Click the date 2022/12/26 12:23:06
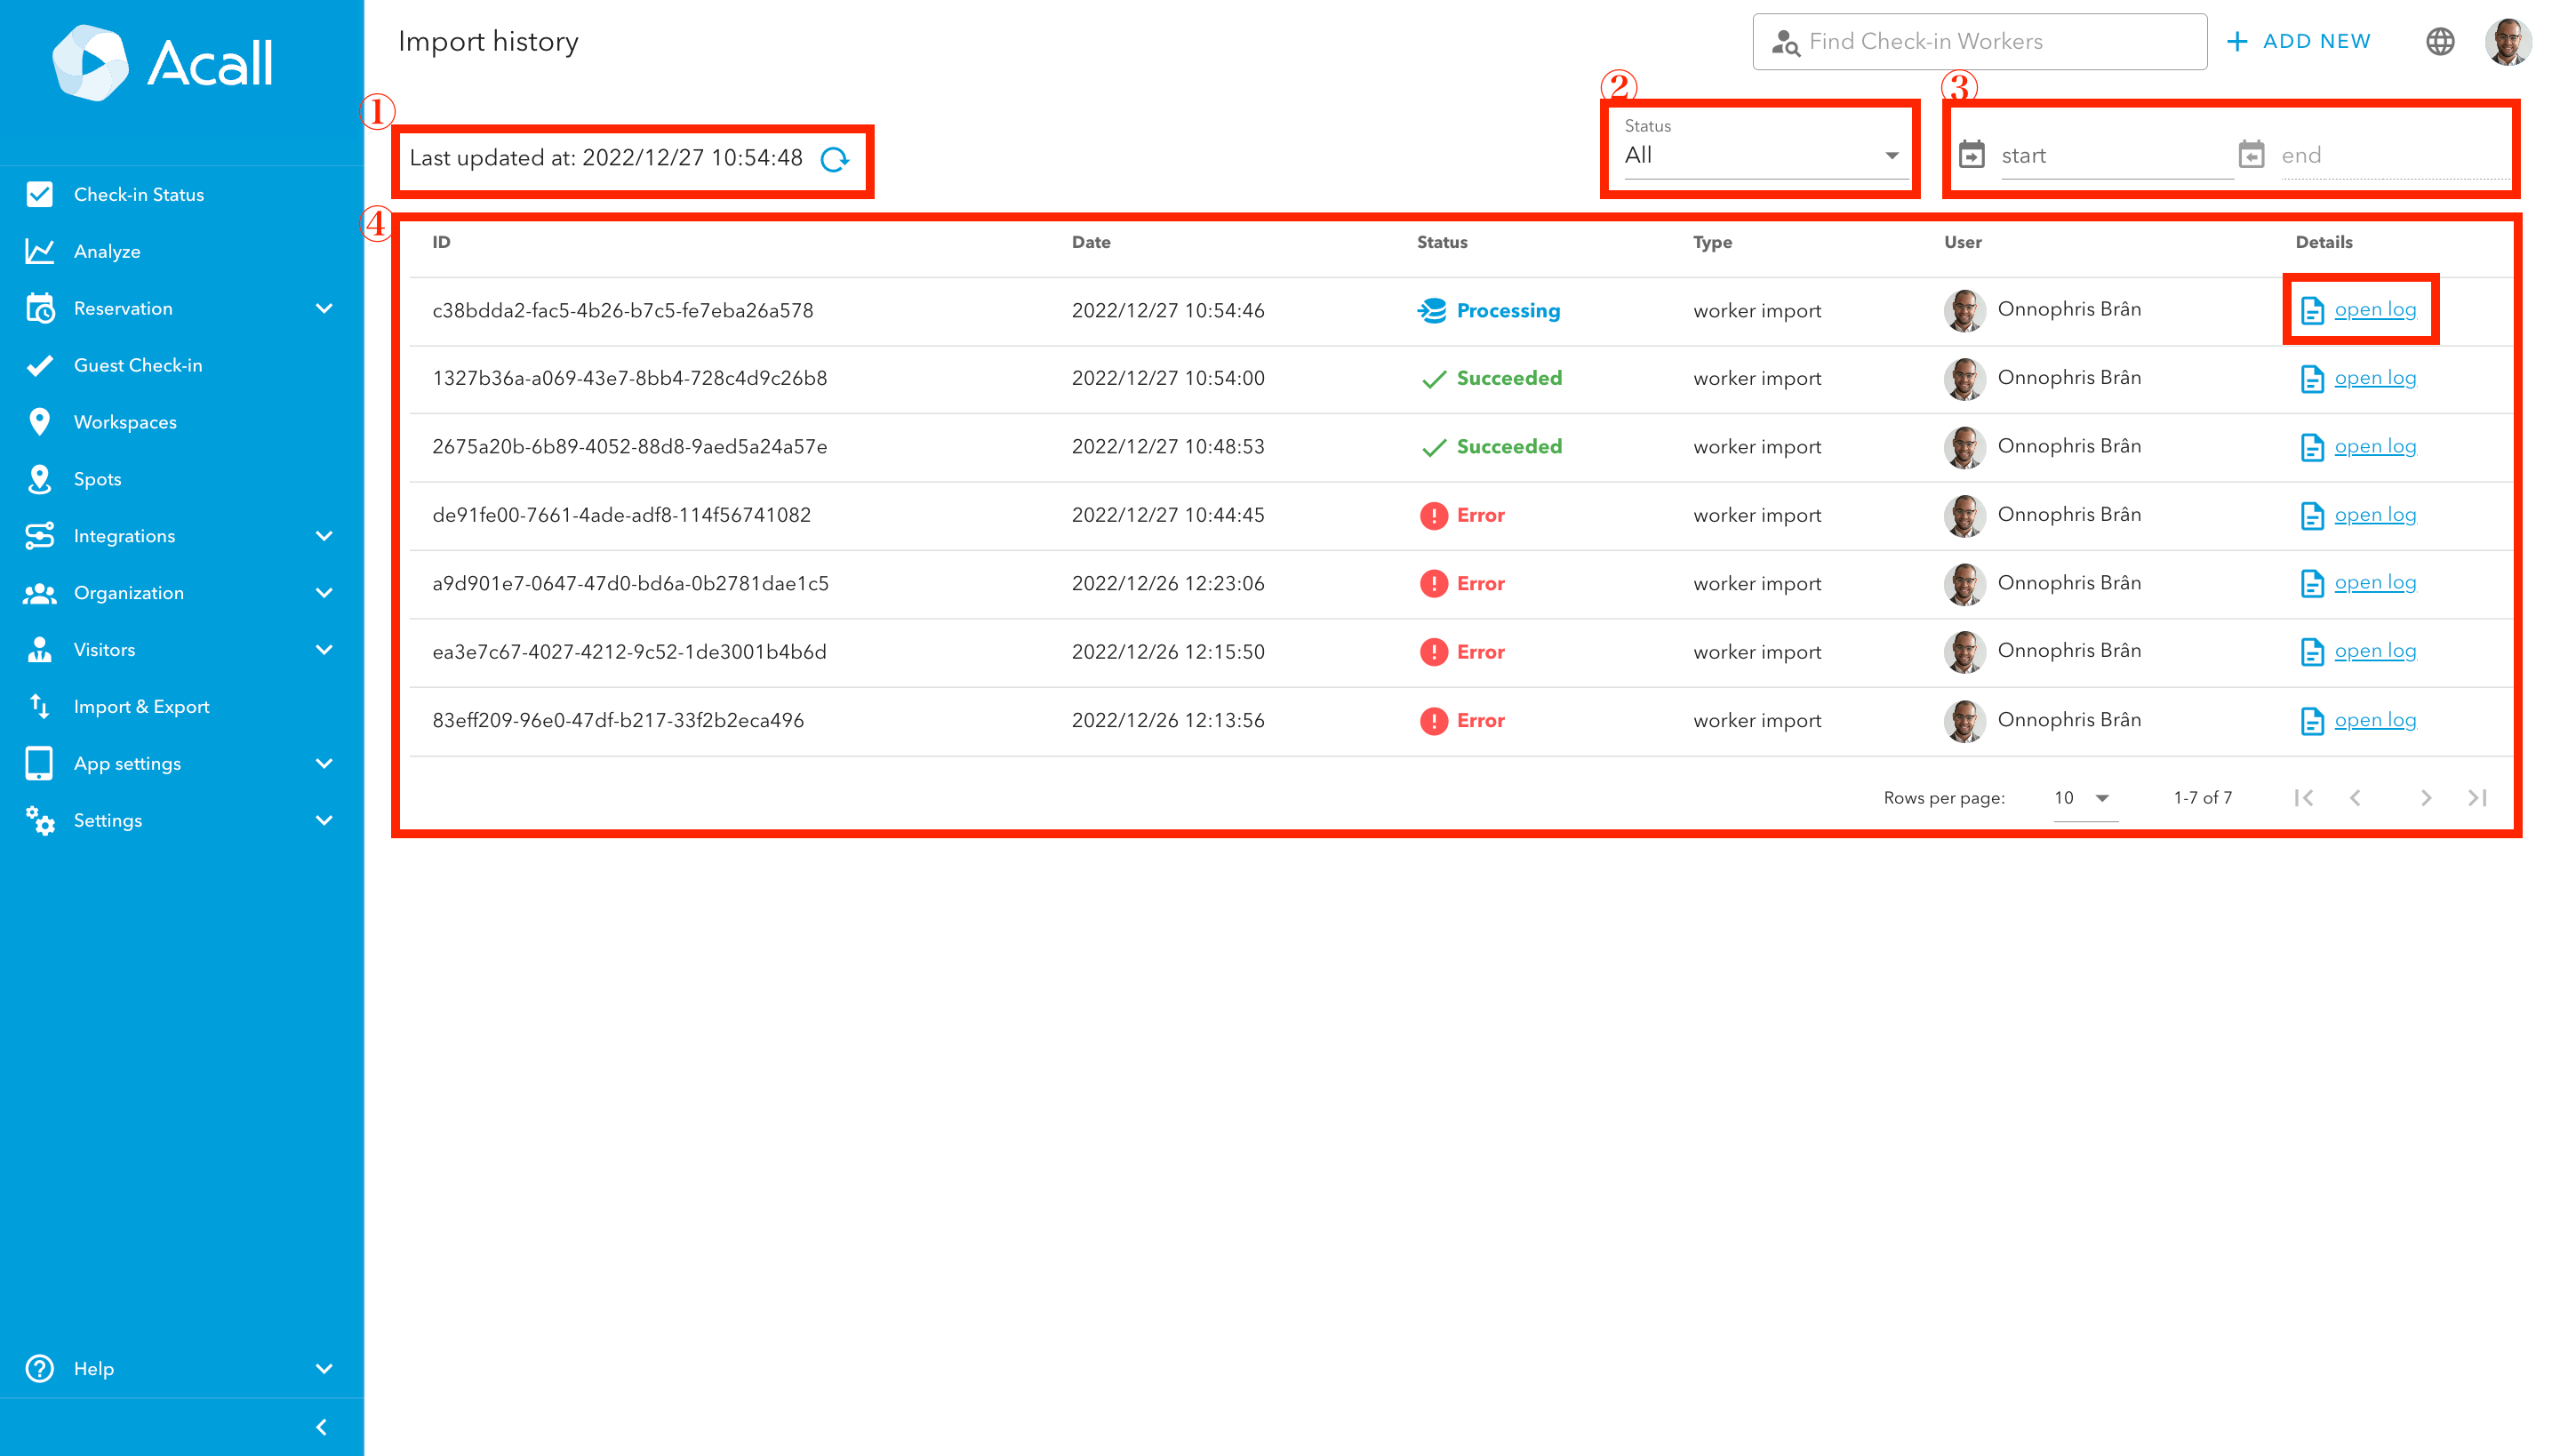The width and height of the screenshot is (2560, 1456). click(1167, 583)
